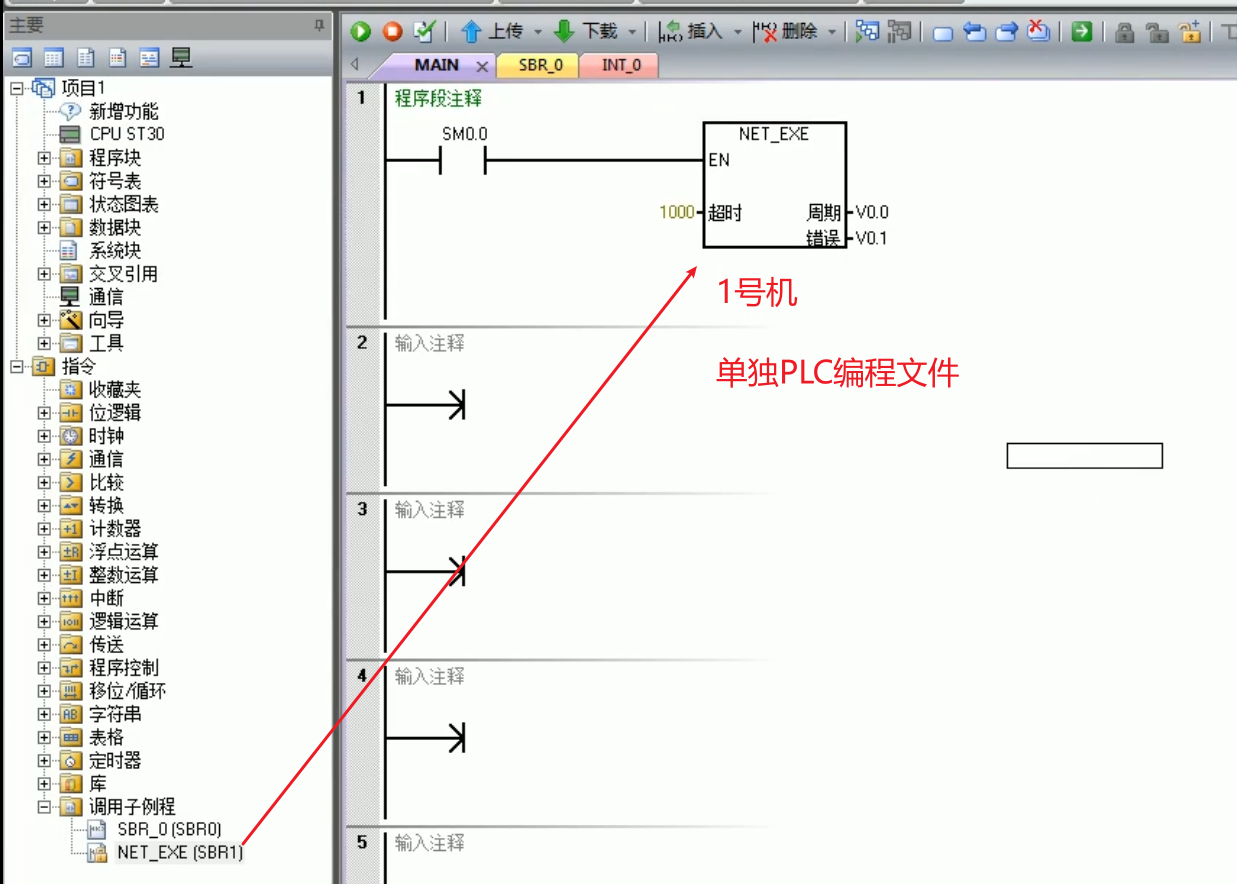Screen dimensions: 1237x884
Task: Switch to the SBR_0 tab
Action: (540, 65)
